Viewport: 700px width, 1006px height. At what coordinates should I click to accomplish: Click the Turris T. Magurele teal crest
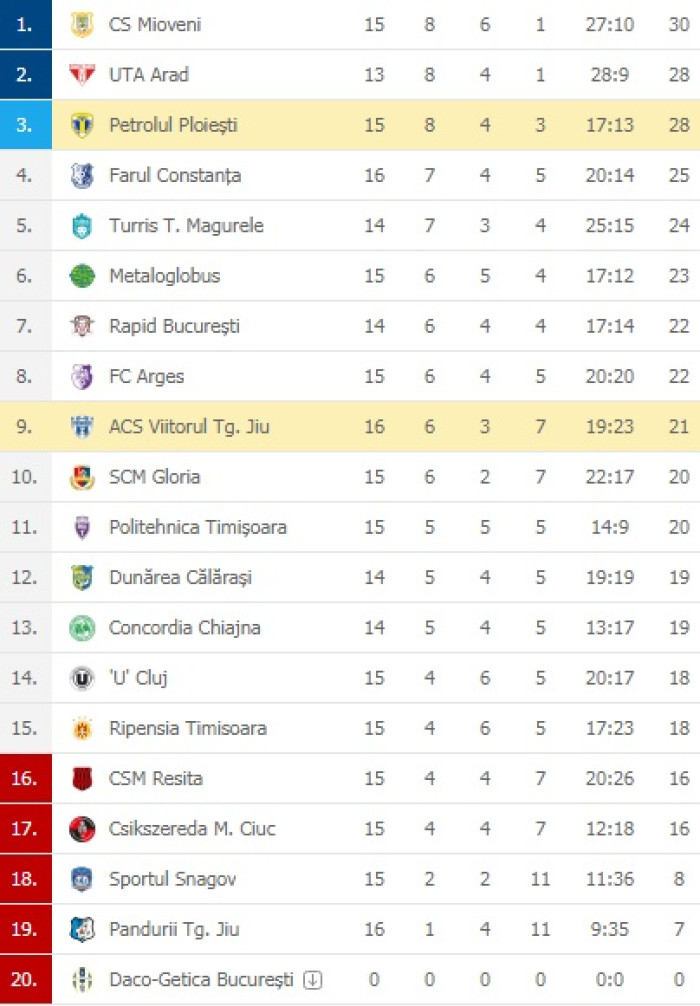(x=81, y=226)
